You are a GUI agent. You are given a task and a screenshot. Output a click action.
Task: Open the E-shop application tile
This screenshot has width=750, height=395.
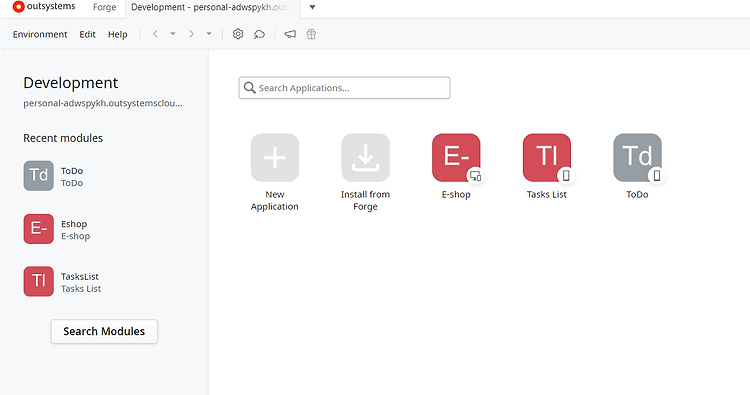coord(456,157)
